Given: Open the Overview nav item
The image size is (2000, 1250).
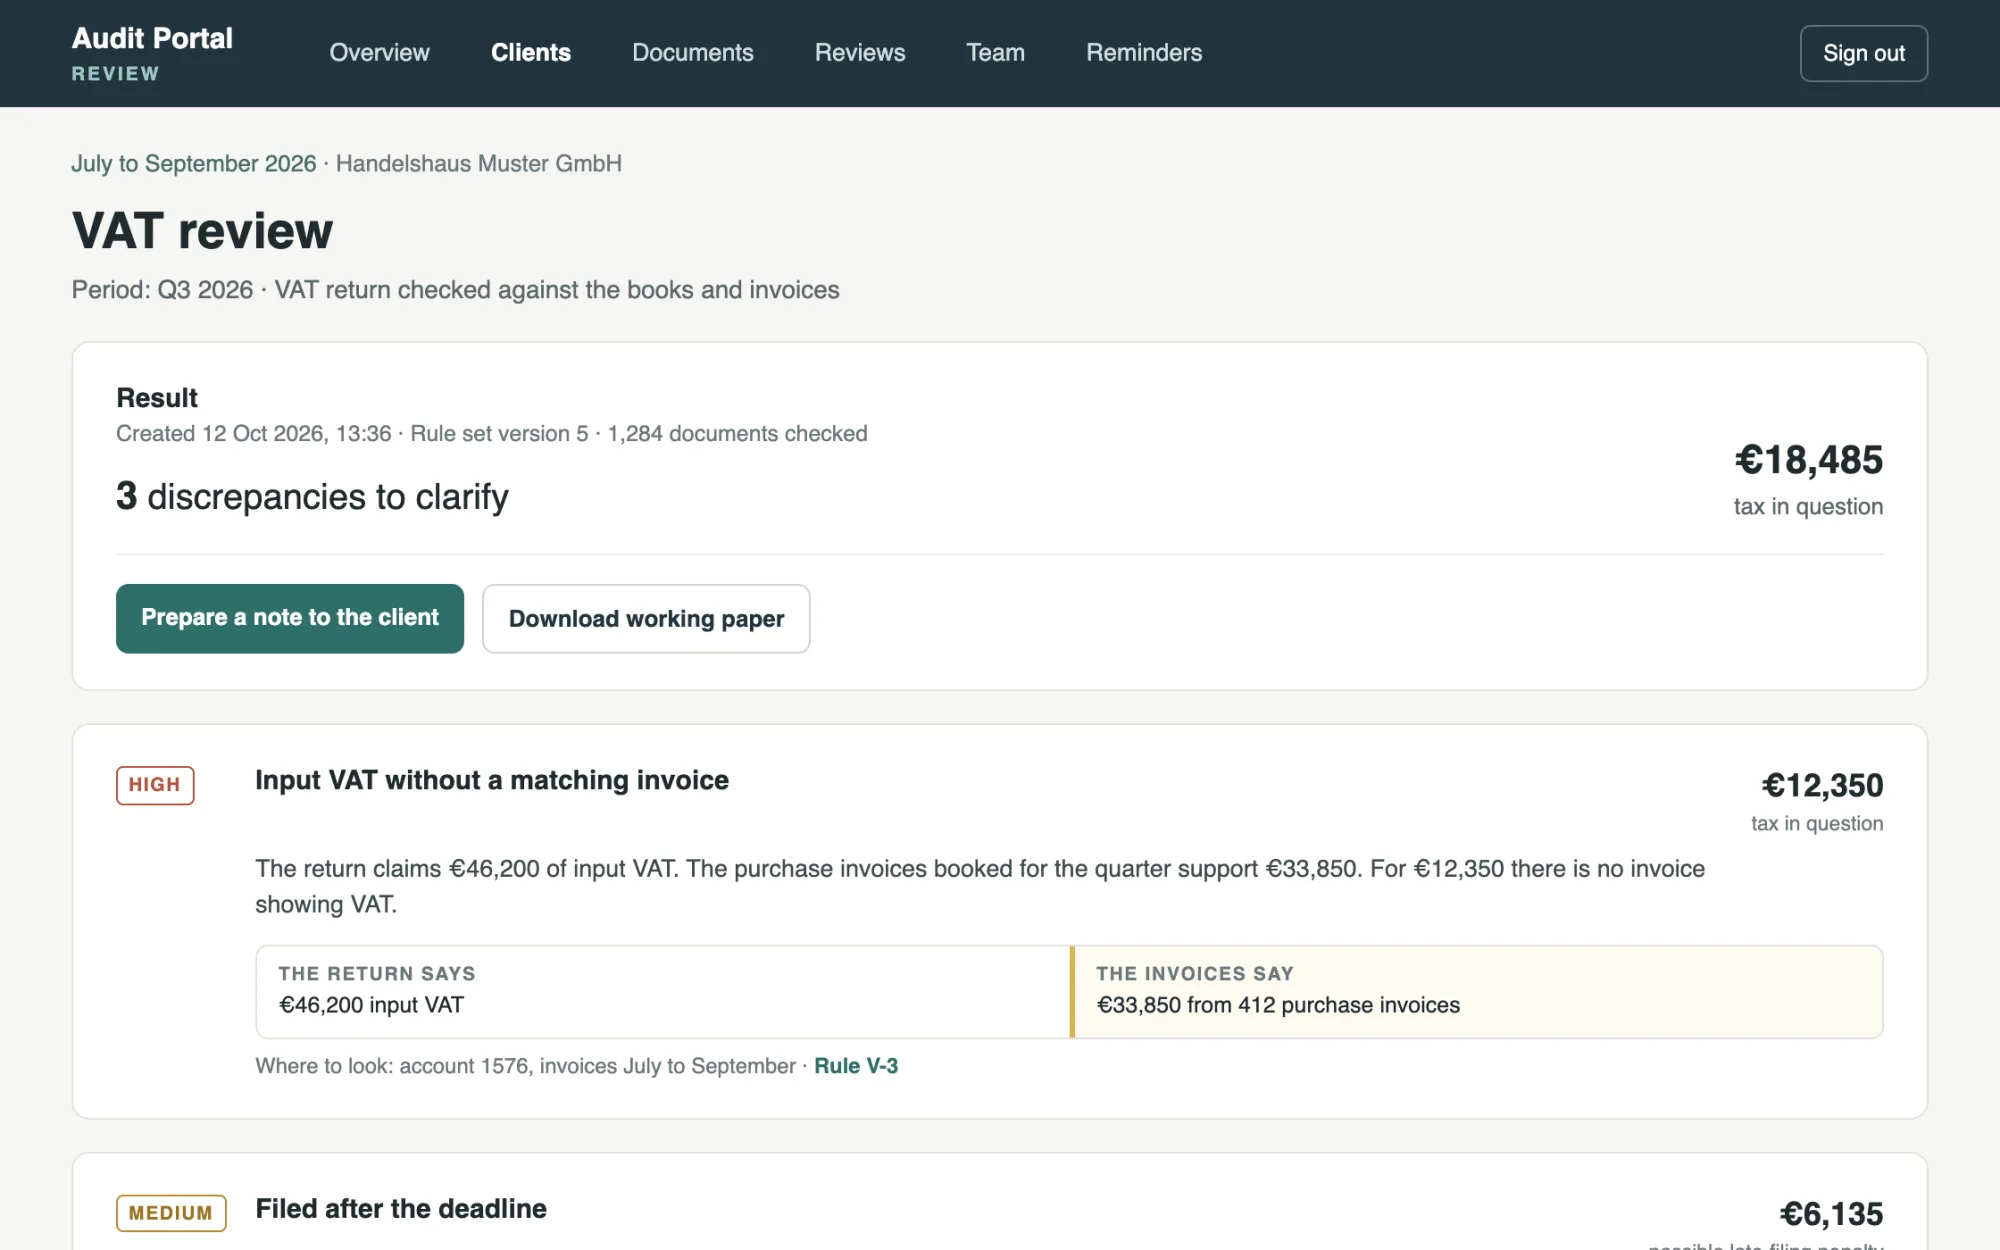Looking at the screenshot, I should [x=379, y=53].
